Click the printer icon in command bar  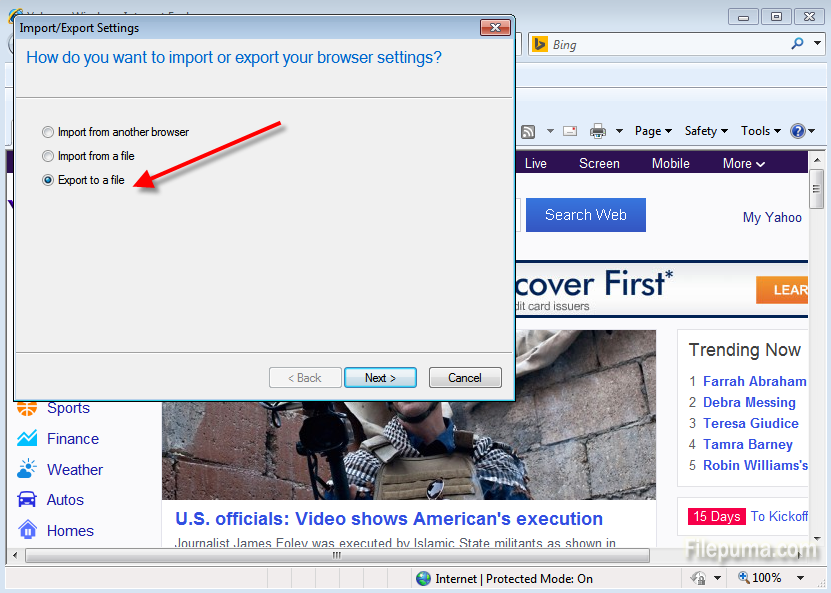pos(598,131)
